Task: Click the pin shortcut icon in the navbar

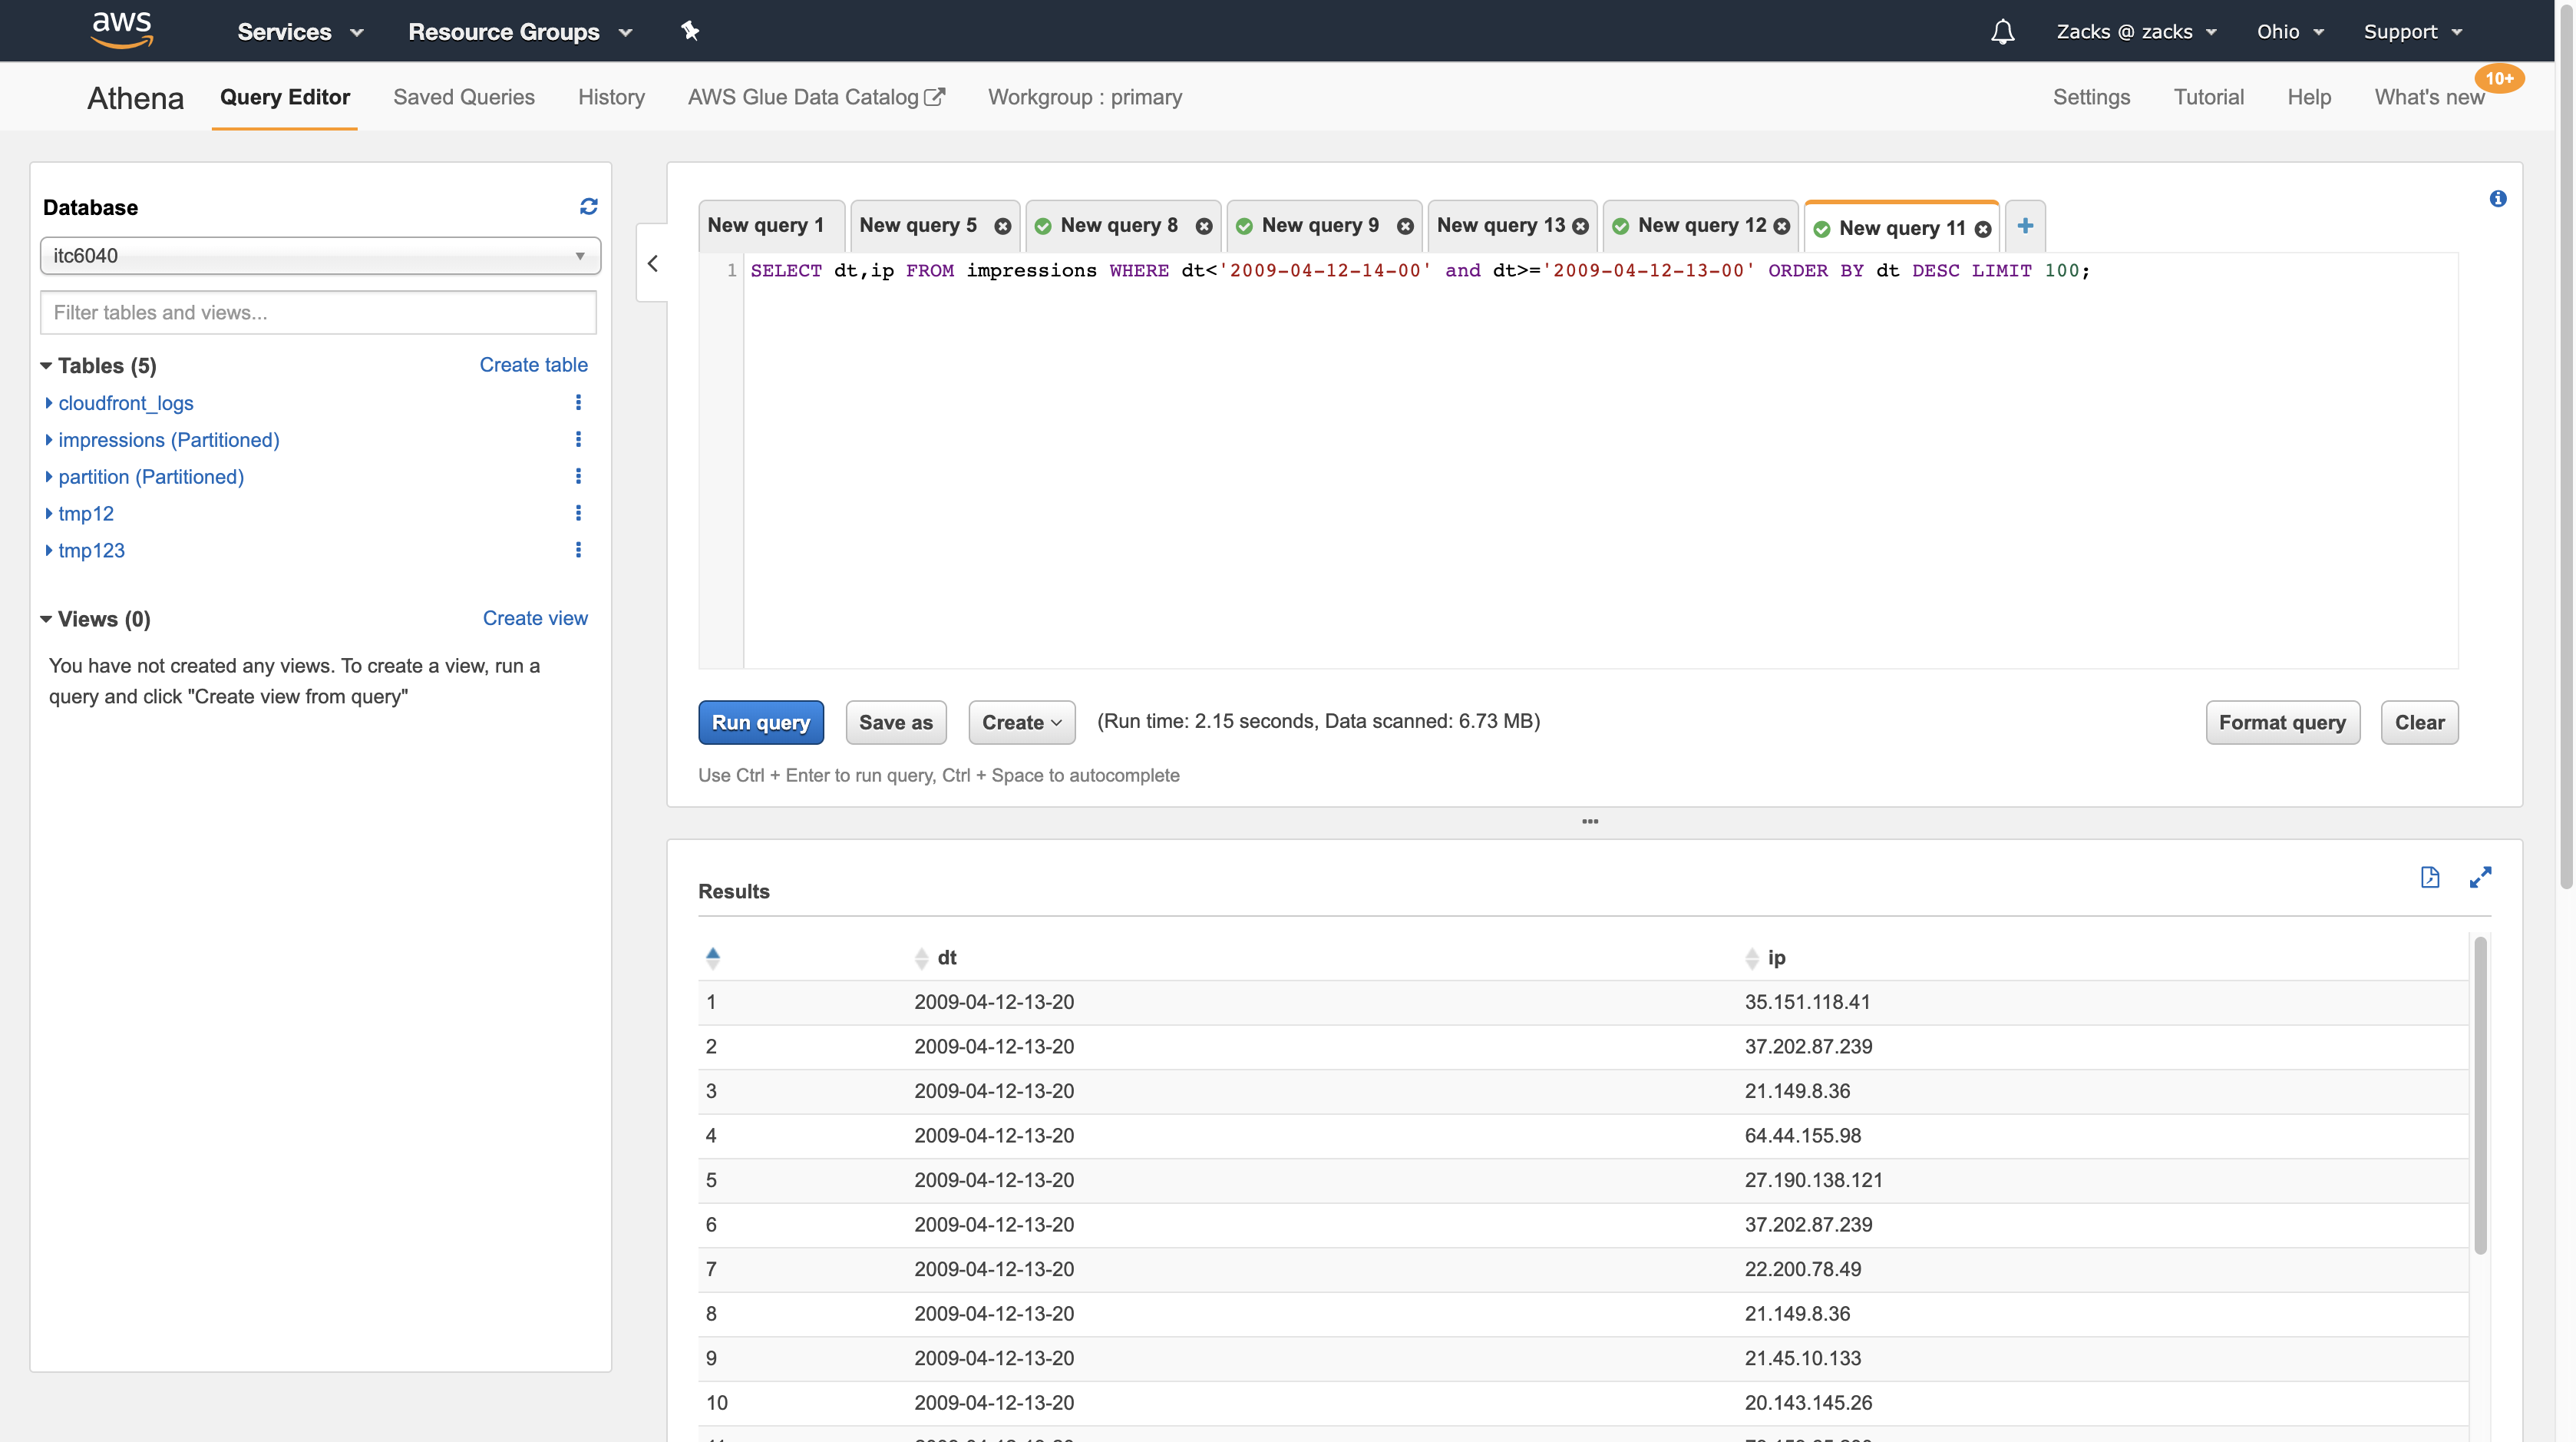Action: coord(690,31)
